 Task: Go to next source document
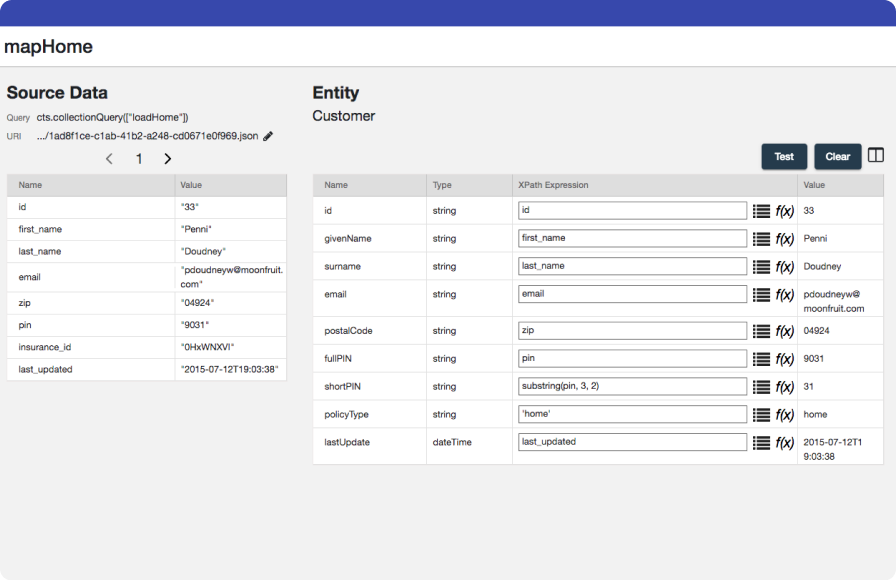(x=167, y=159)
